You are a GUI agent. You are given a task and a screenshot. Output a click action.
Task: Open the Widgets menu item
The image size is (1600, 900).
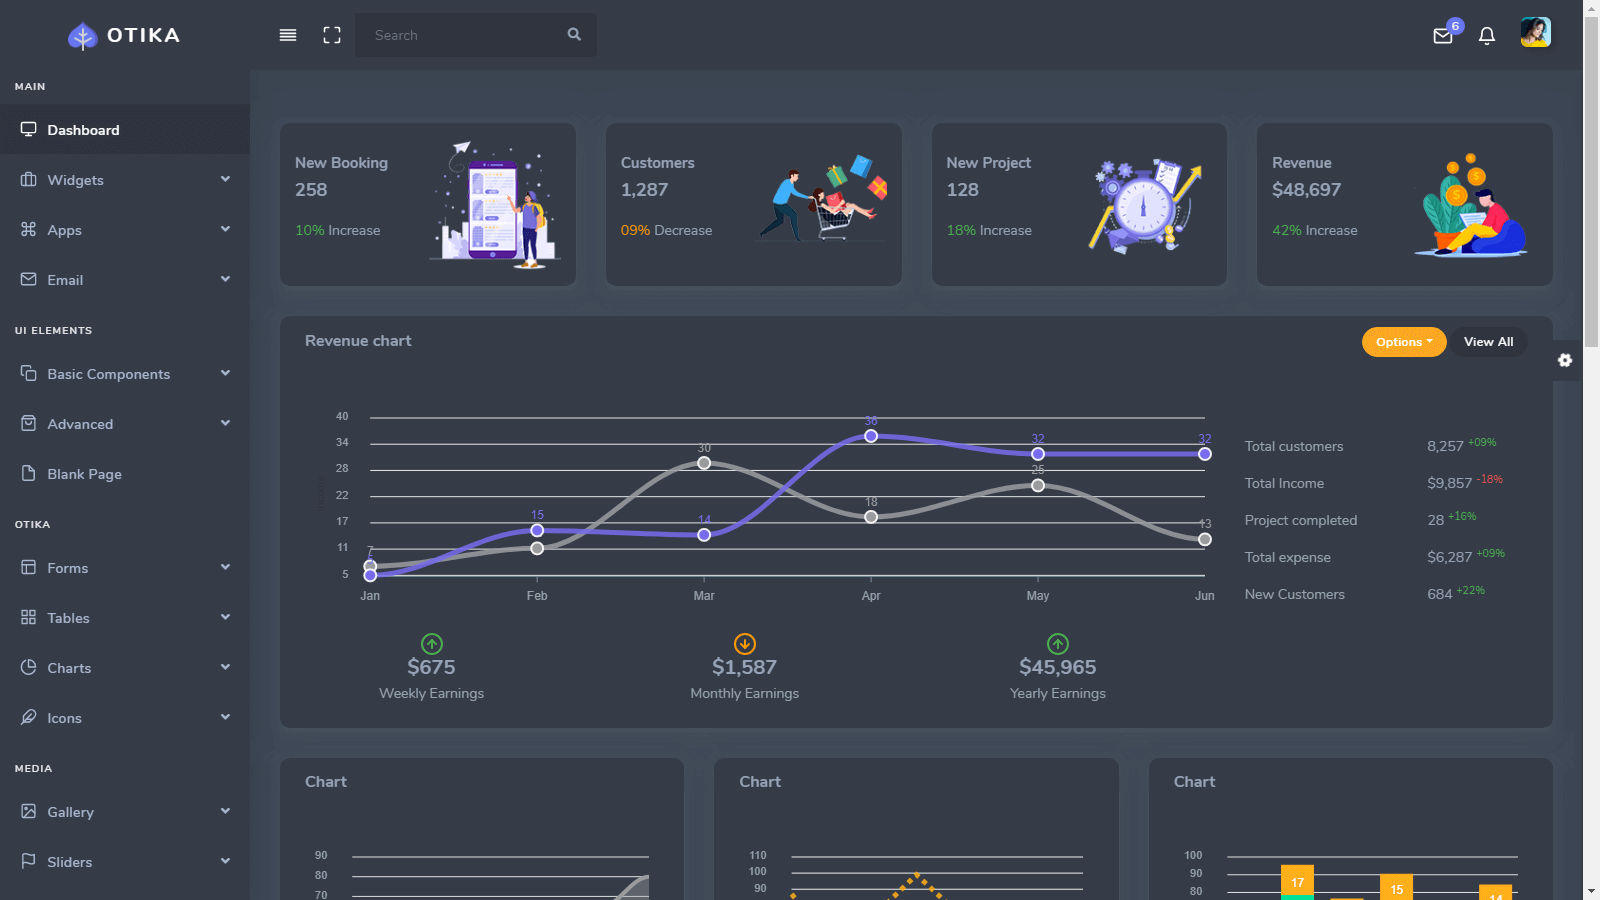125,179
